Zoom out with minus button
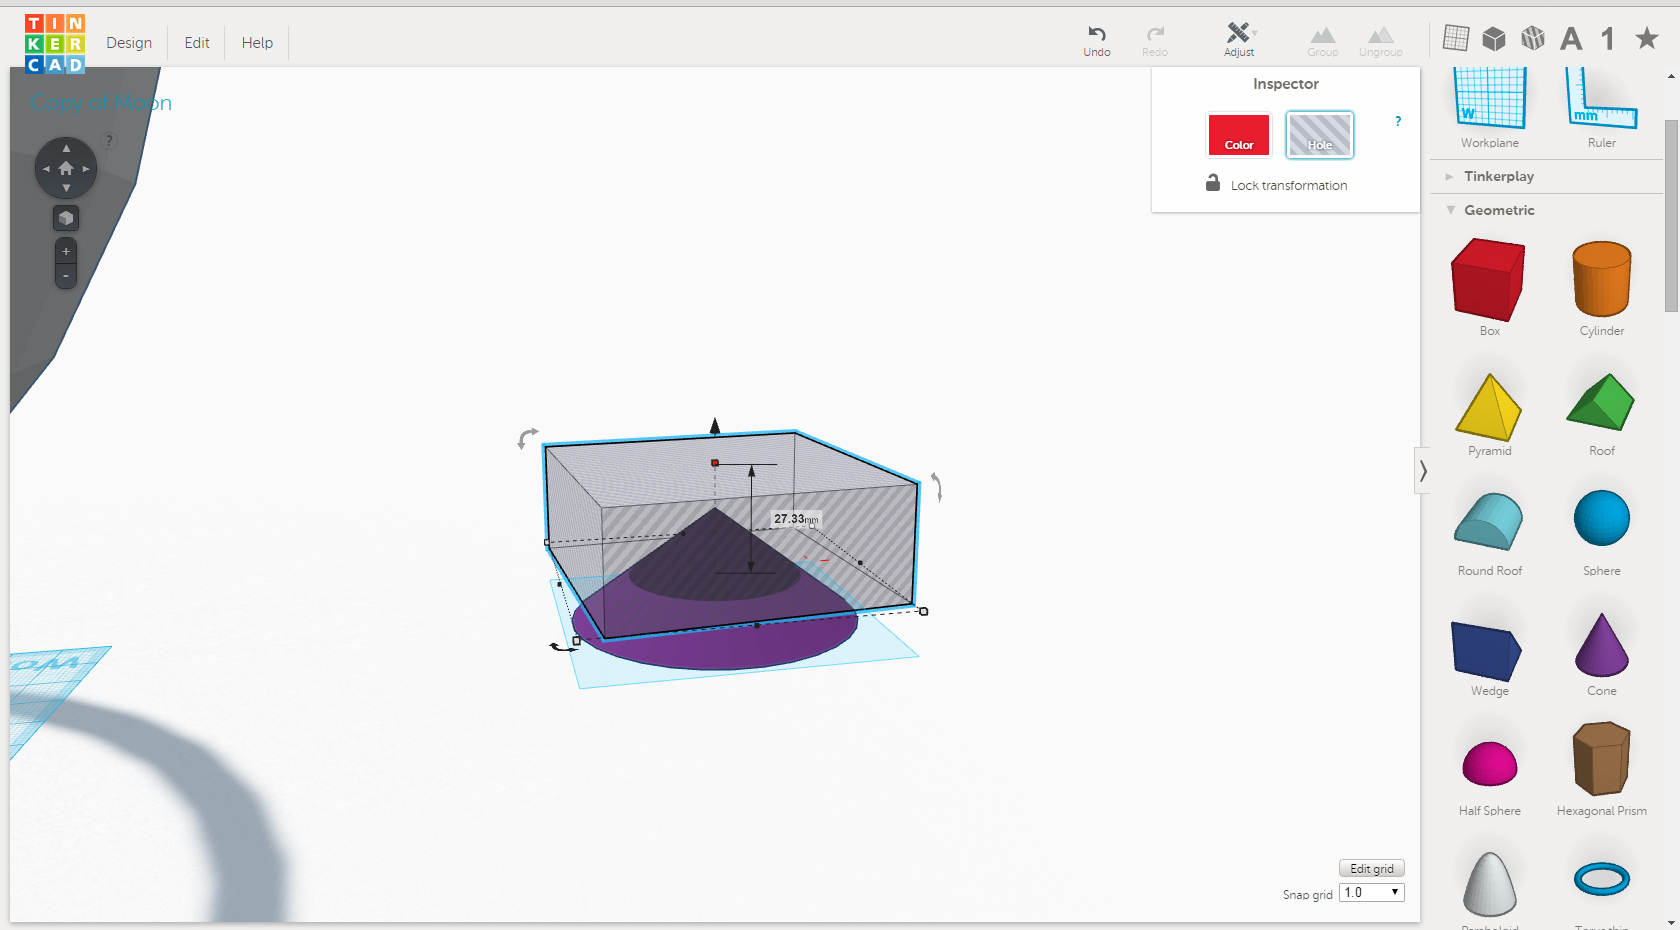This screenshot has height=930, width=1680. (x=66, y=275)
